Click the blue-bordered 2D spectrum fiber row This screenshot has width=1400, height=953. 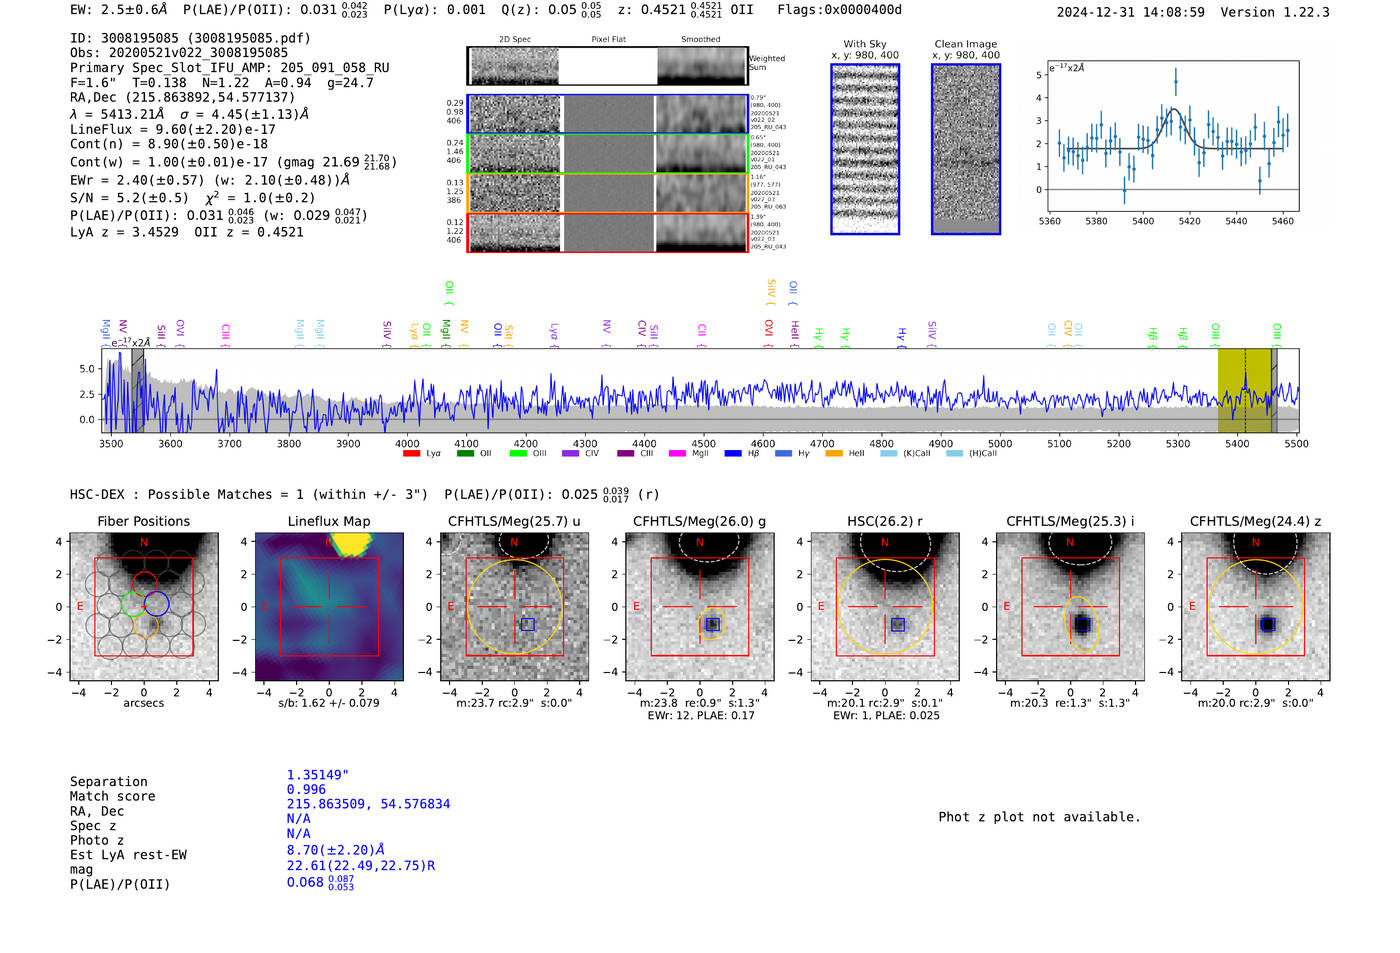point(607,114)
